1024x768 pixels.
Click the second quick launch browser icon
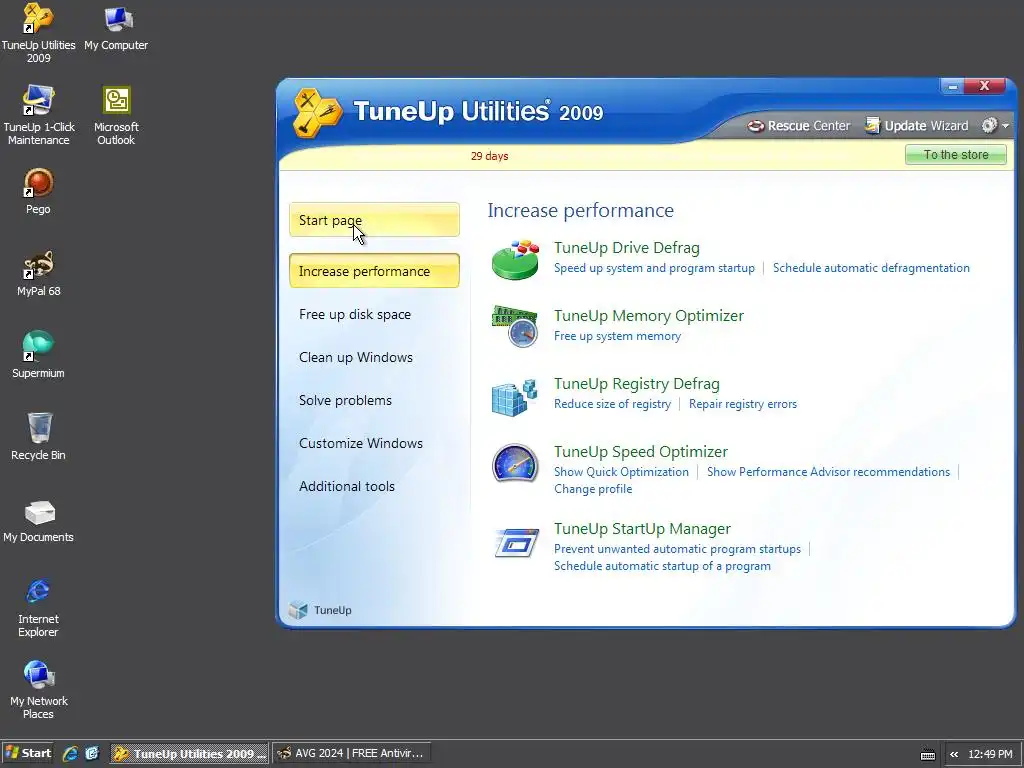(92, 754)
